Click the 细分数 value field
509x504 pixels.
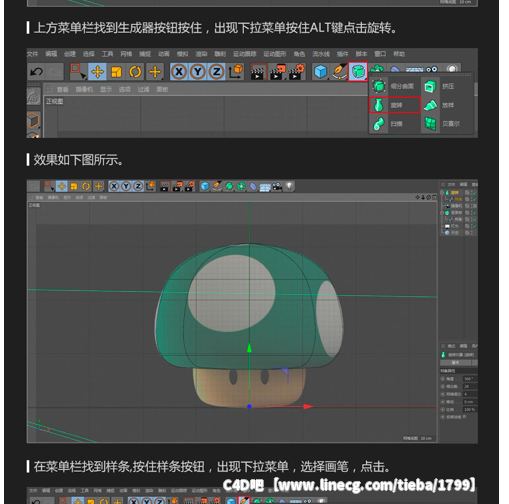point(469,387)
